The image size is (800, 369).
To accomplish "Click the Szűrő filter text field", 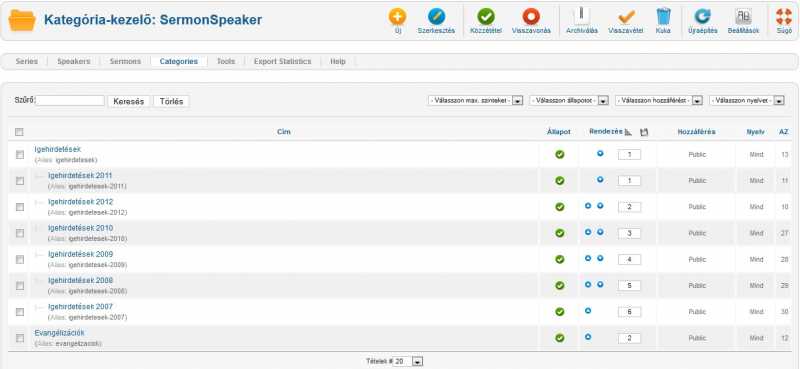I will (70, 101).
